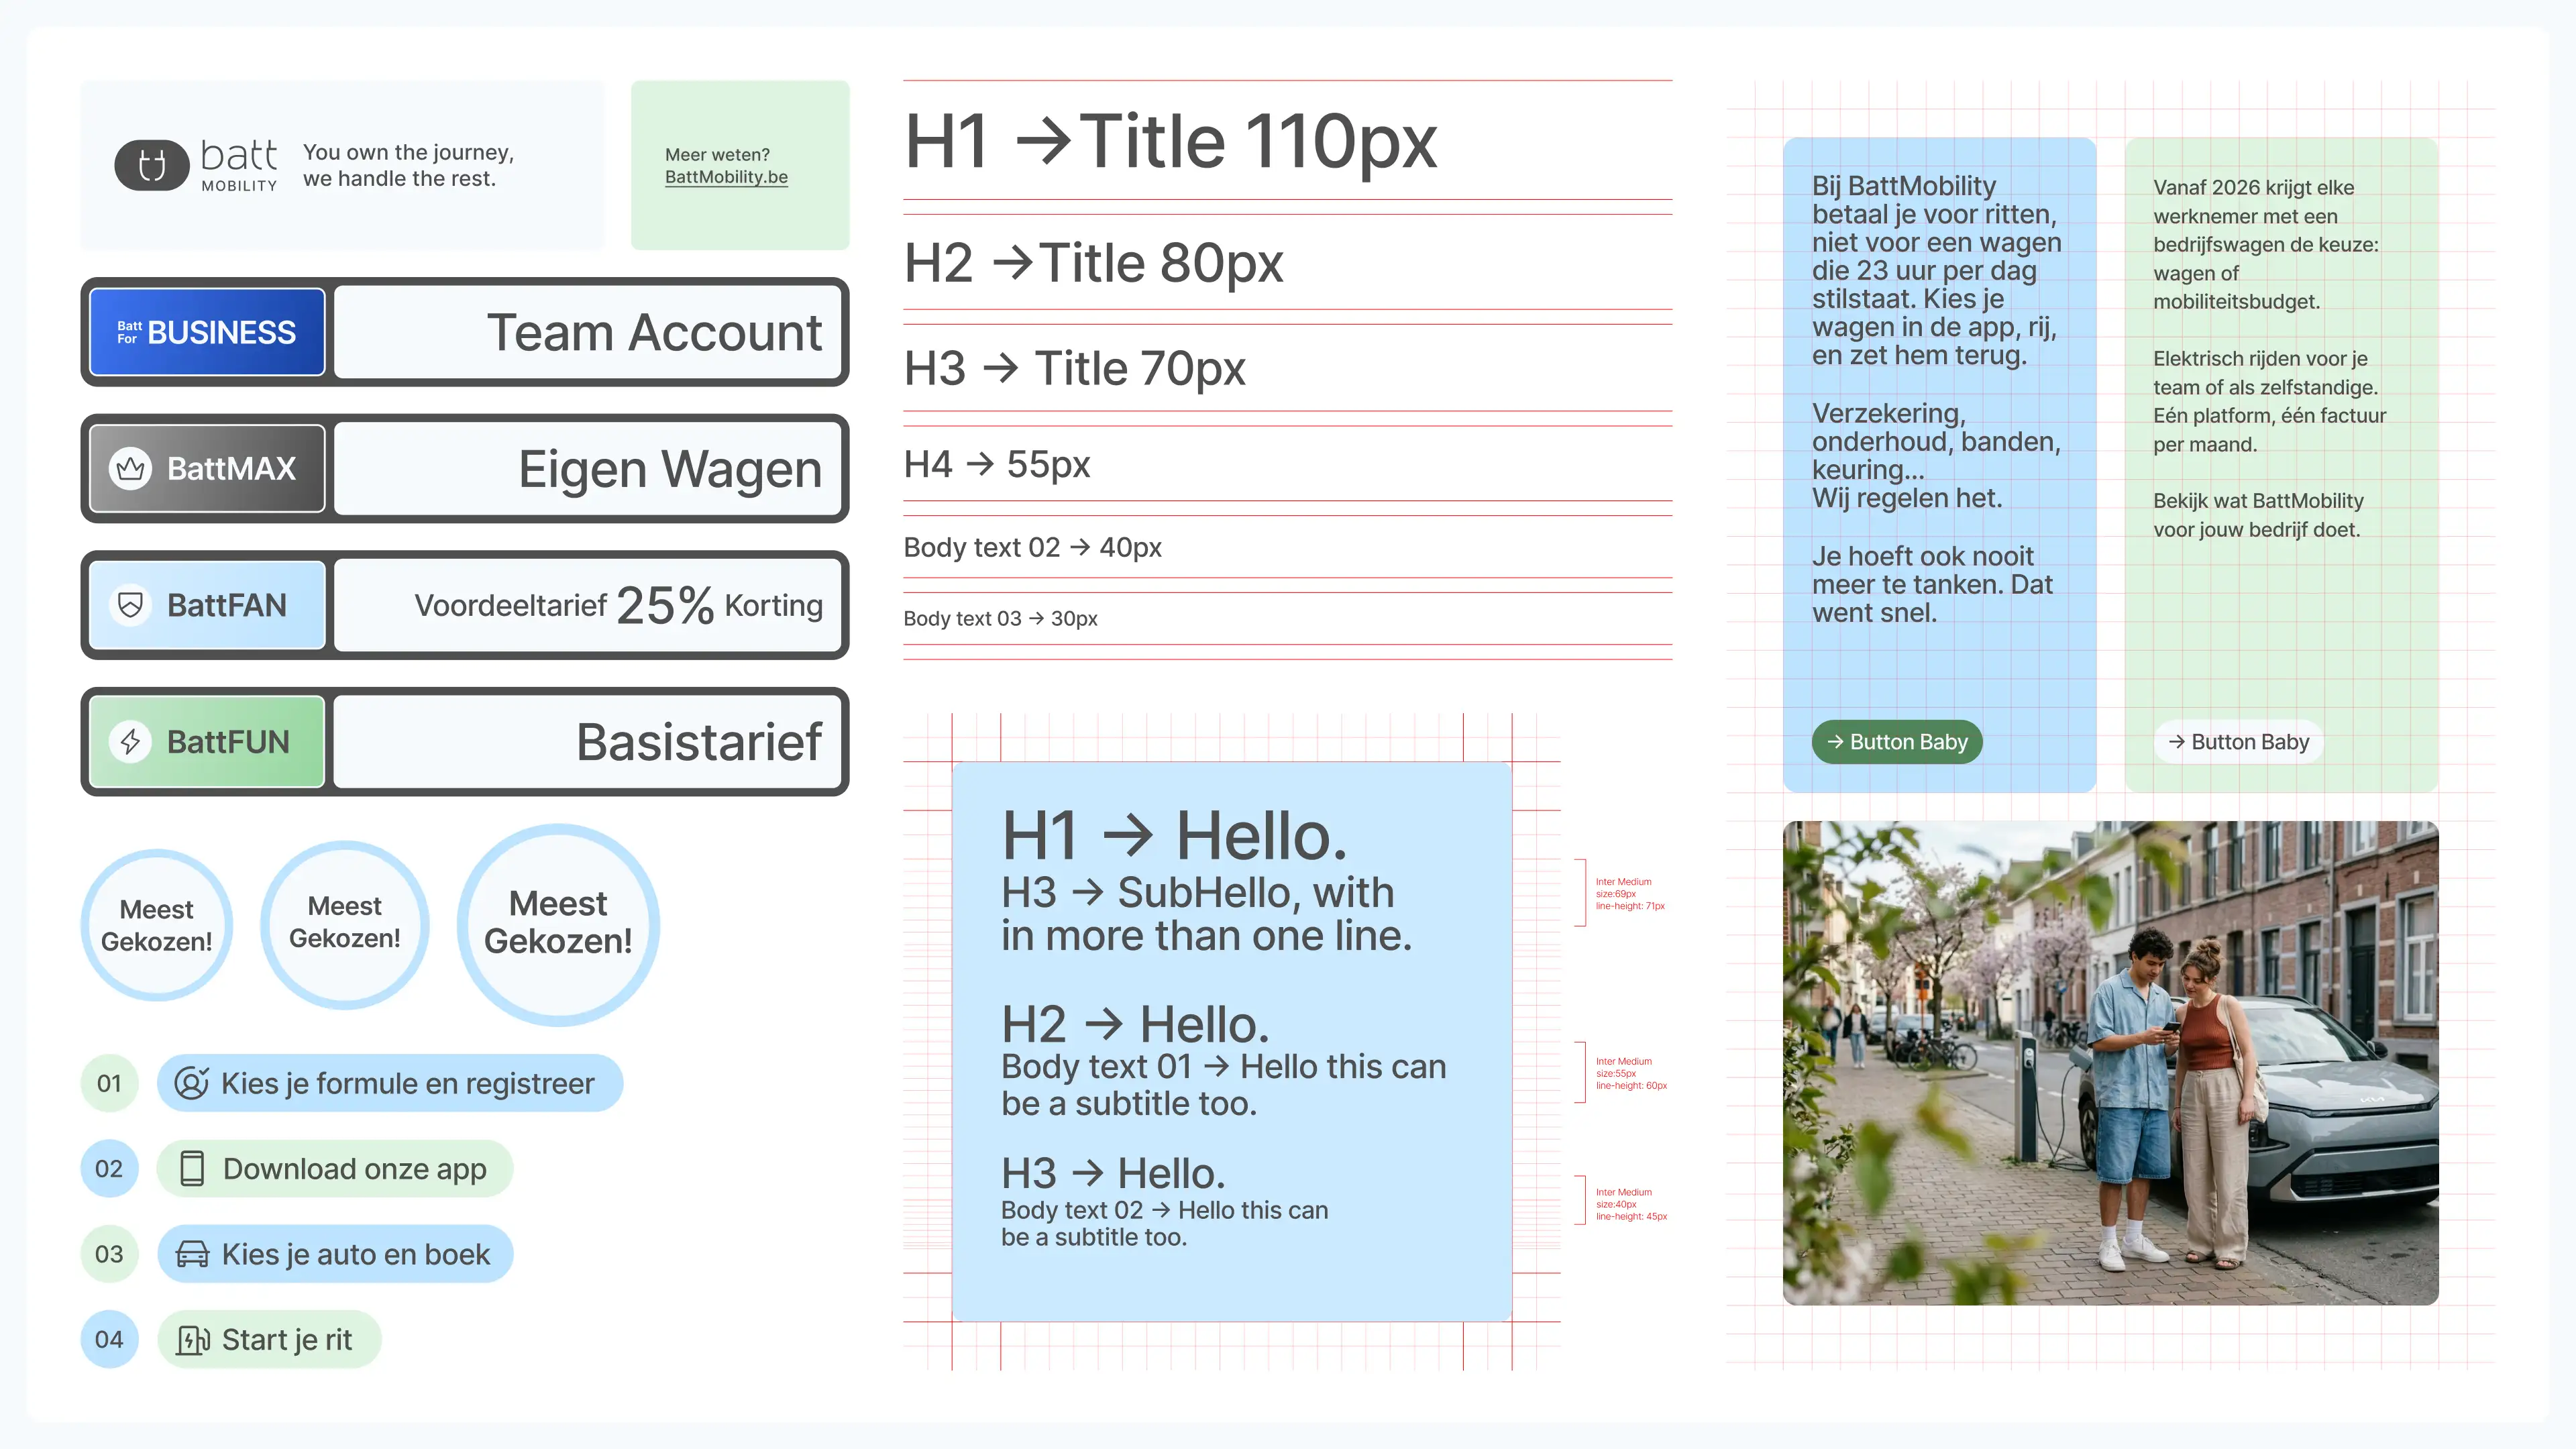
Task: Click the Basistarief label
Action: tap(699, 742)
